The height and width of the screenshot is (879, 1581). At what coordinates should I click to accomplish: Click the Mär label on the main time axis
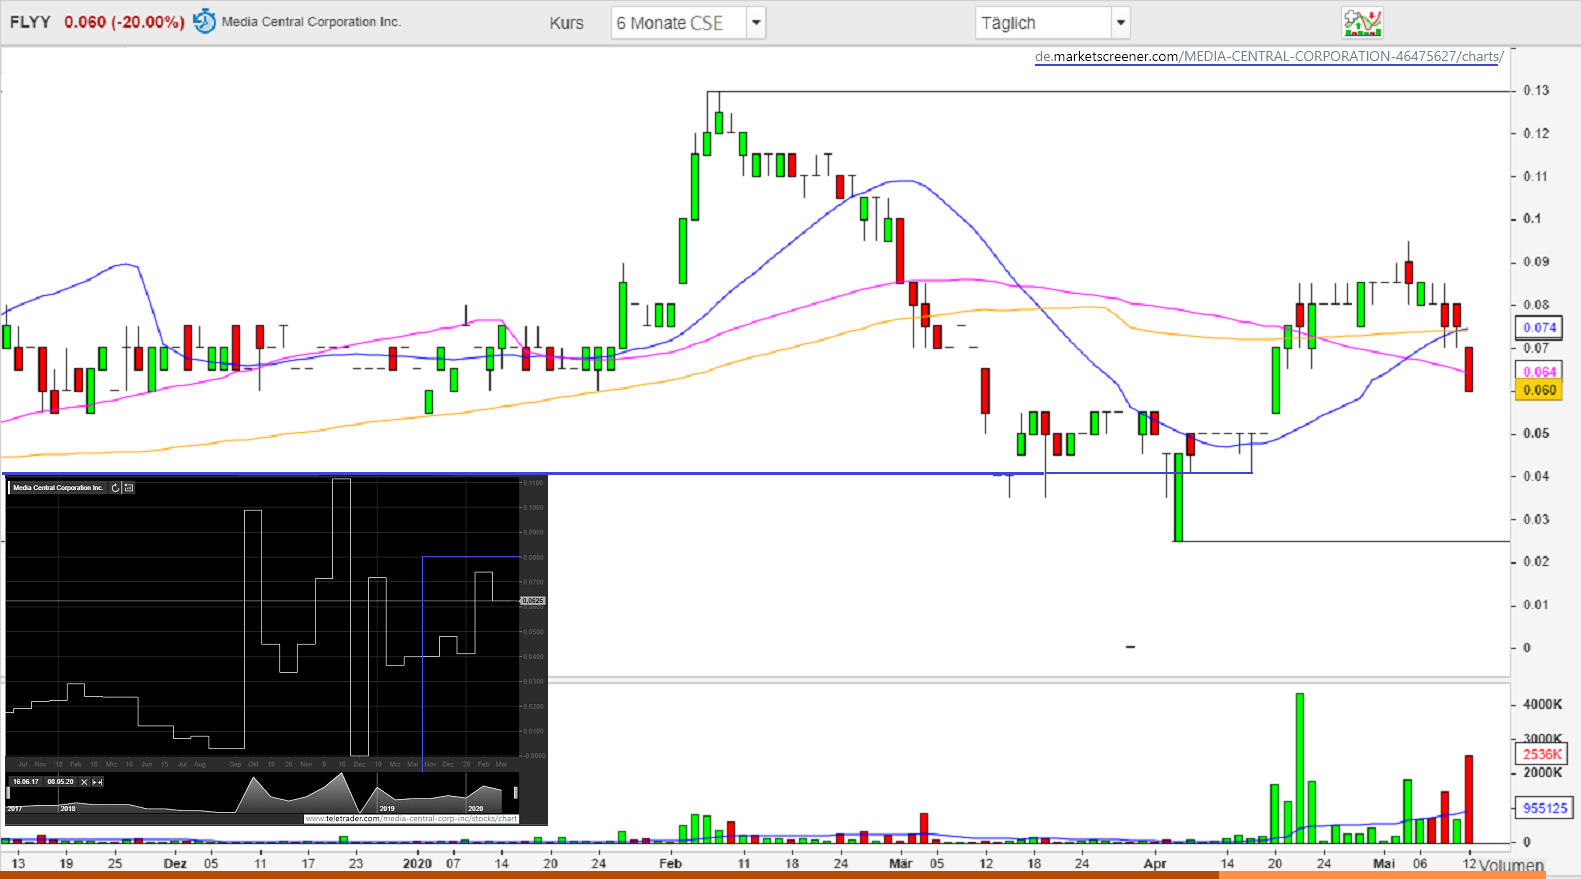click(901, 863)
